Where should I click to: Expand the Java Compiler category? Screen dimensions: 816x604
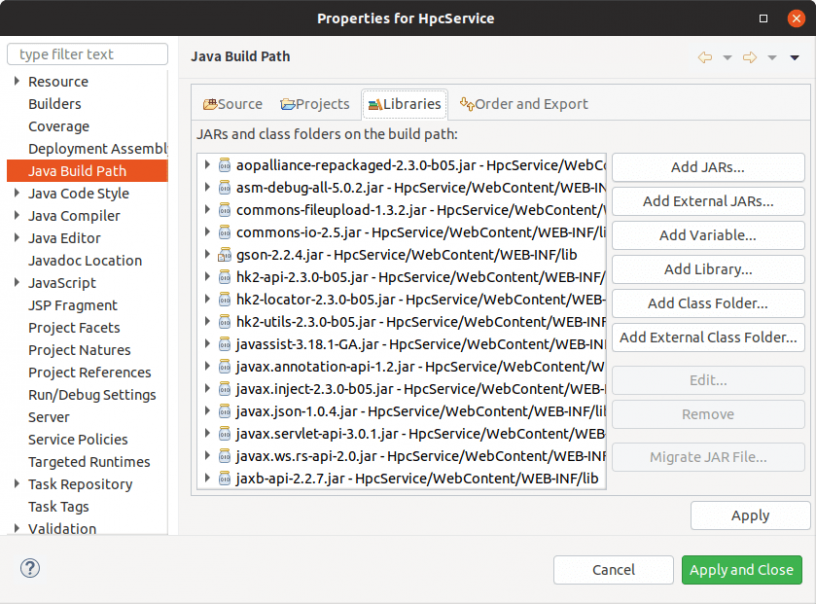pyautogui.click(x=17, y=215)
